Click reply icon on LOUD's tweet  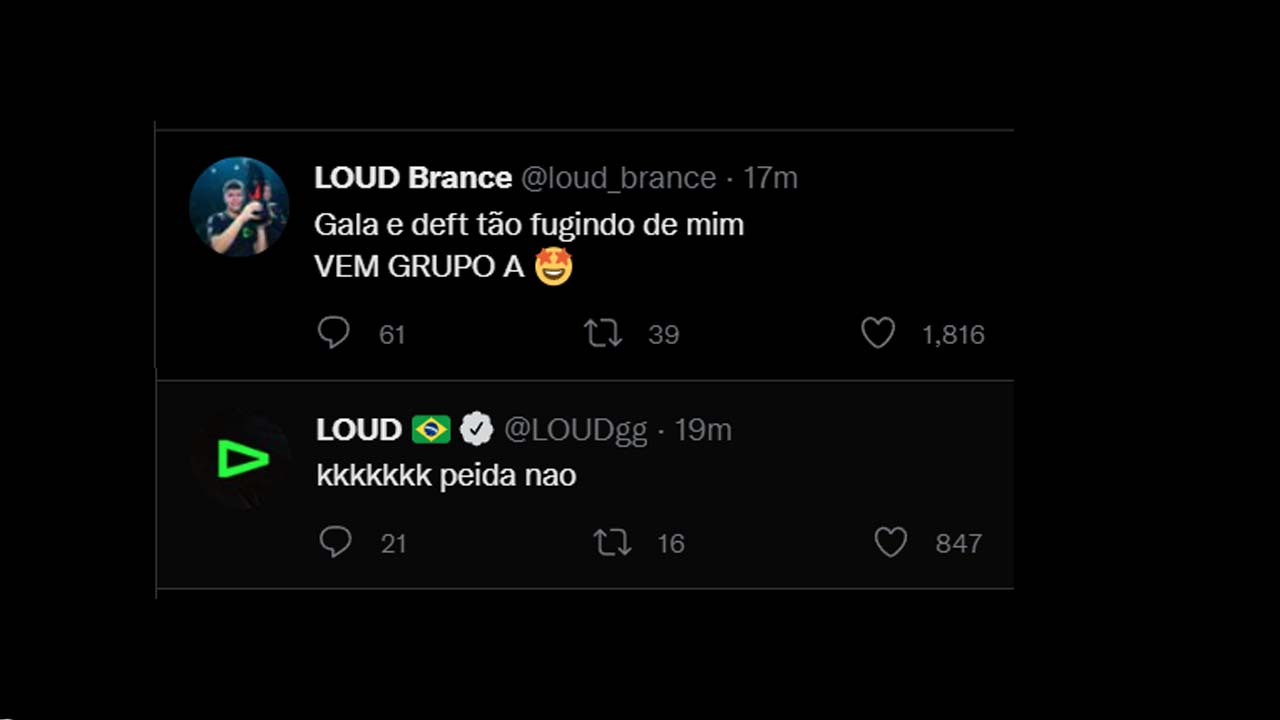(x=335, y=542)
